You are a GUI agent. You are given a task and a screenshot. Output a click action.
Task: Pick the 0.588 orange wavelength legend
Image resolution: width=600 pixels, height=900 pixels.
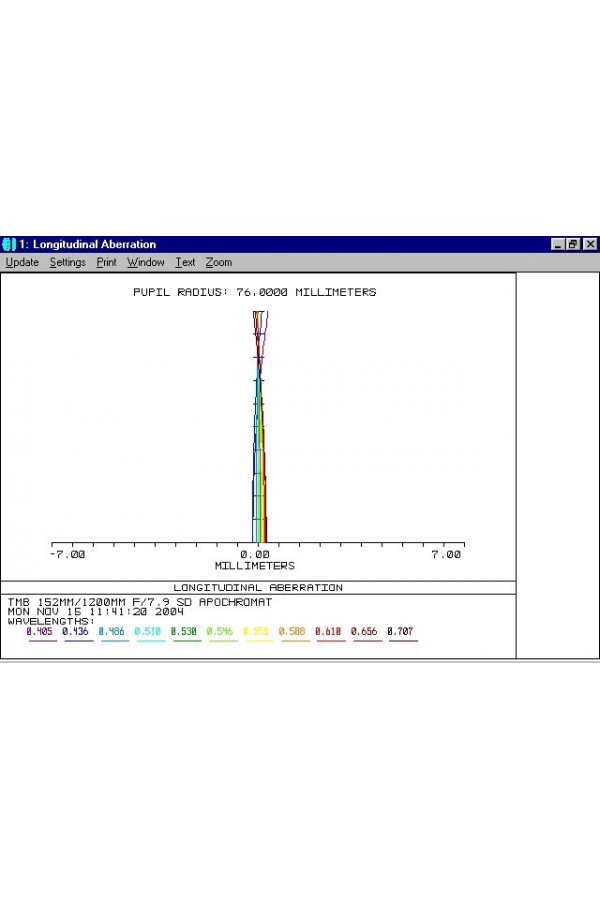coord(293,632)
